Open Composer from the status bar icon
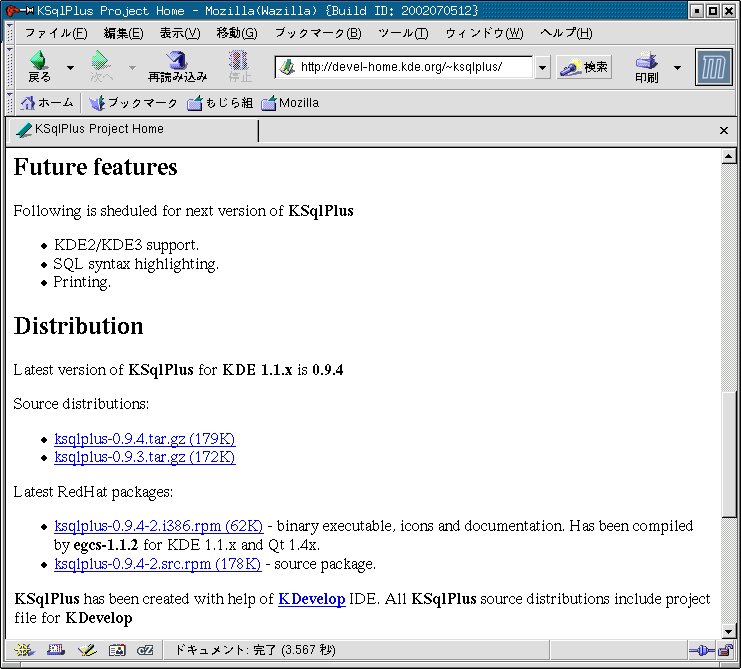The image size is (741, 669). 87,651
